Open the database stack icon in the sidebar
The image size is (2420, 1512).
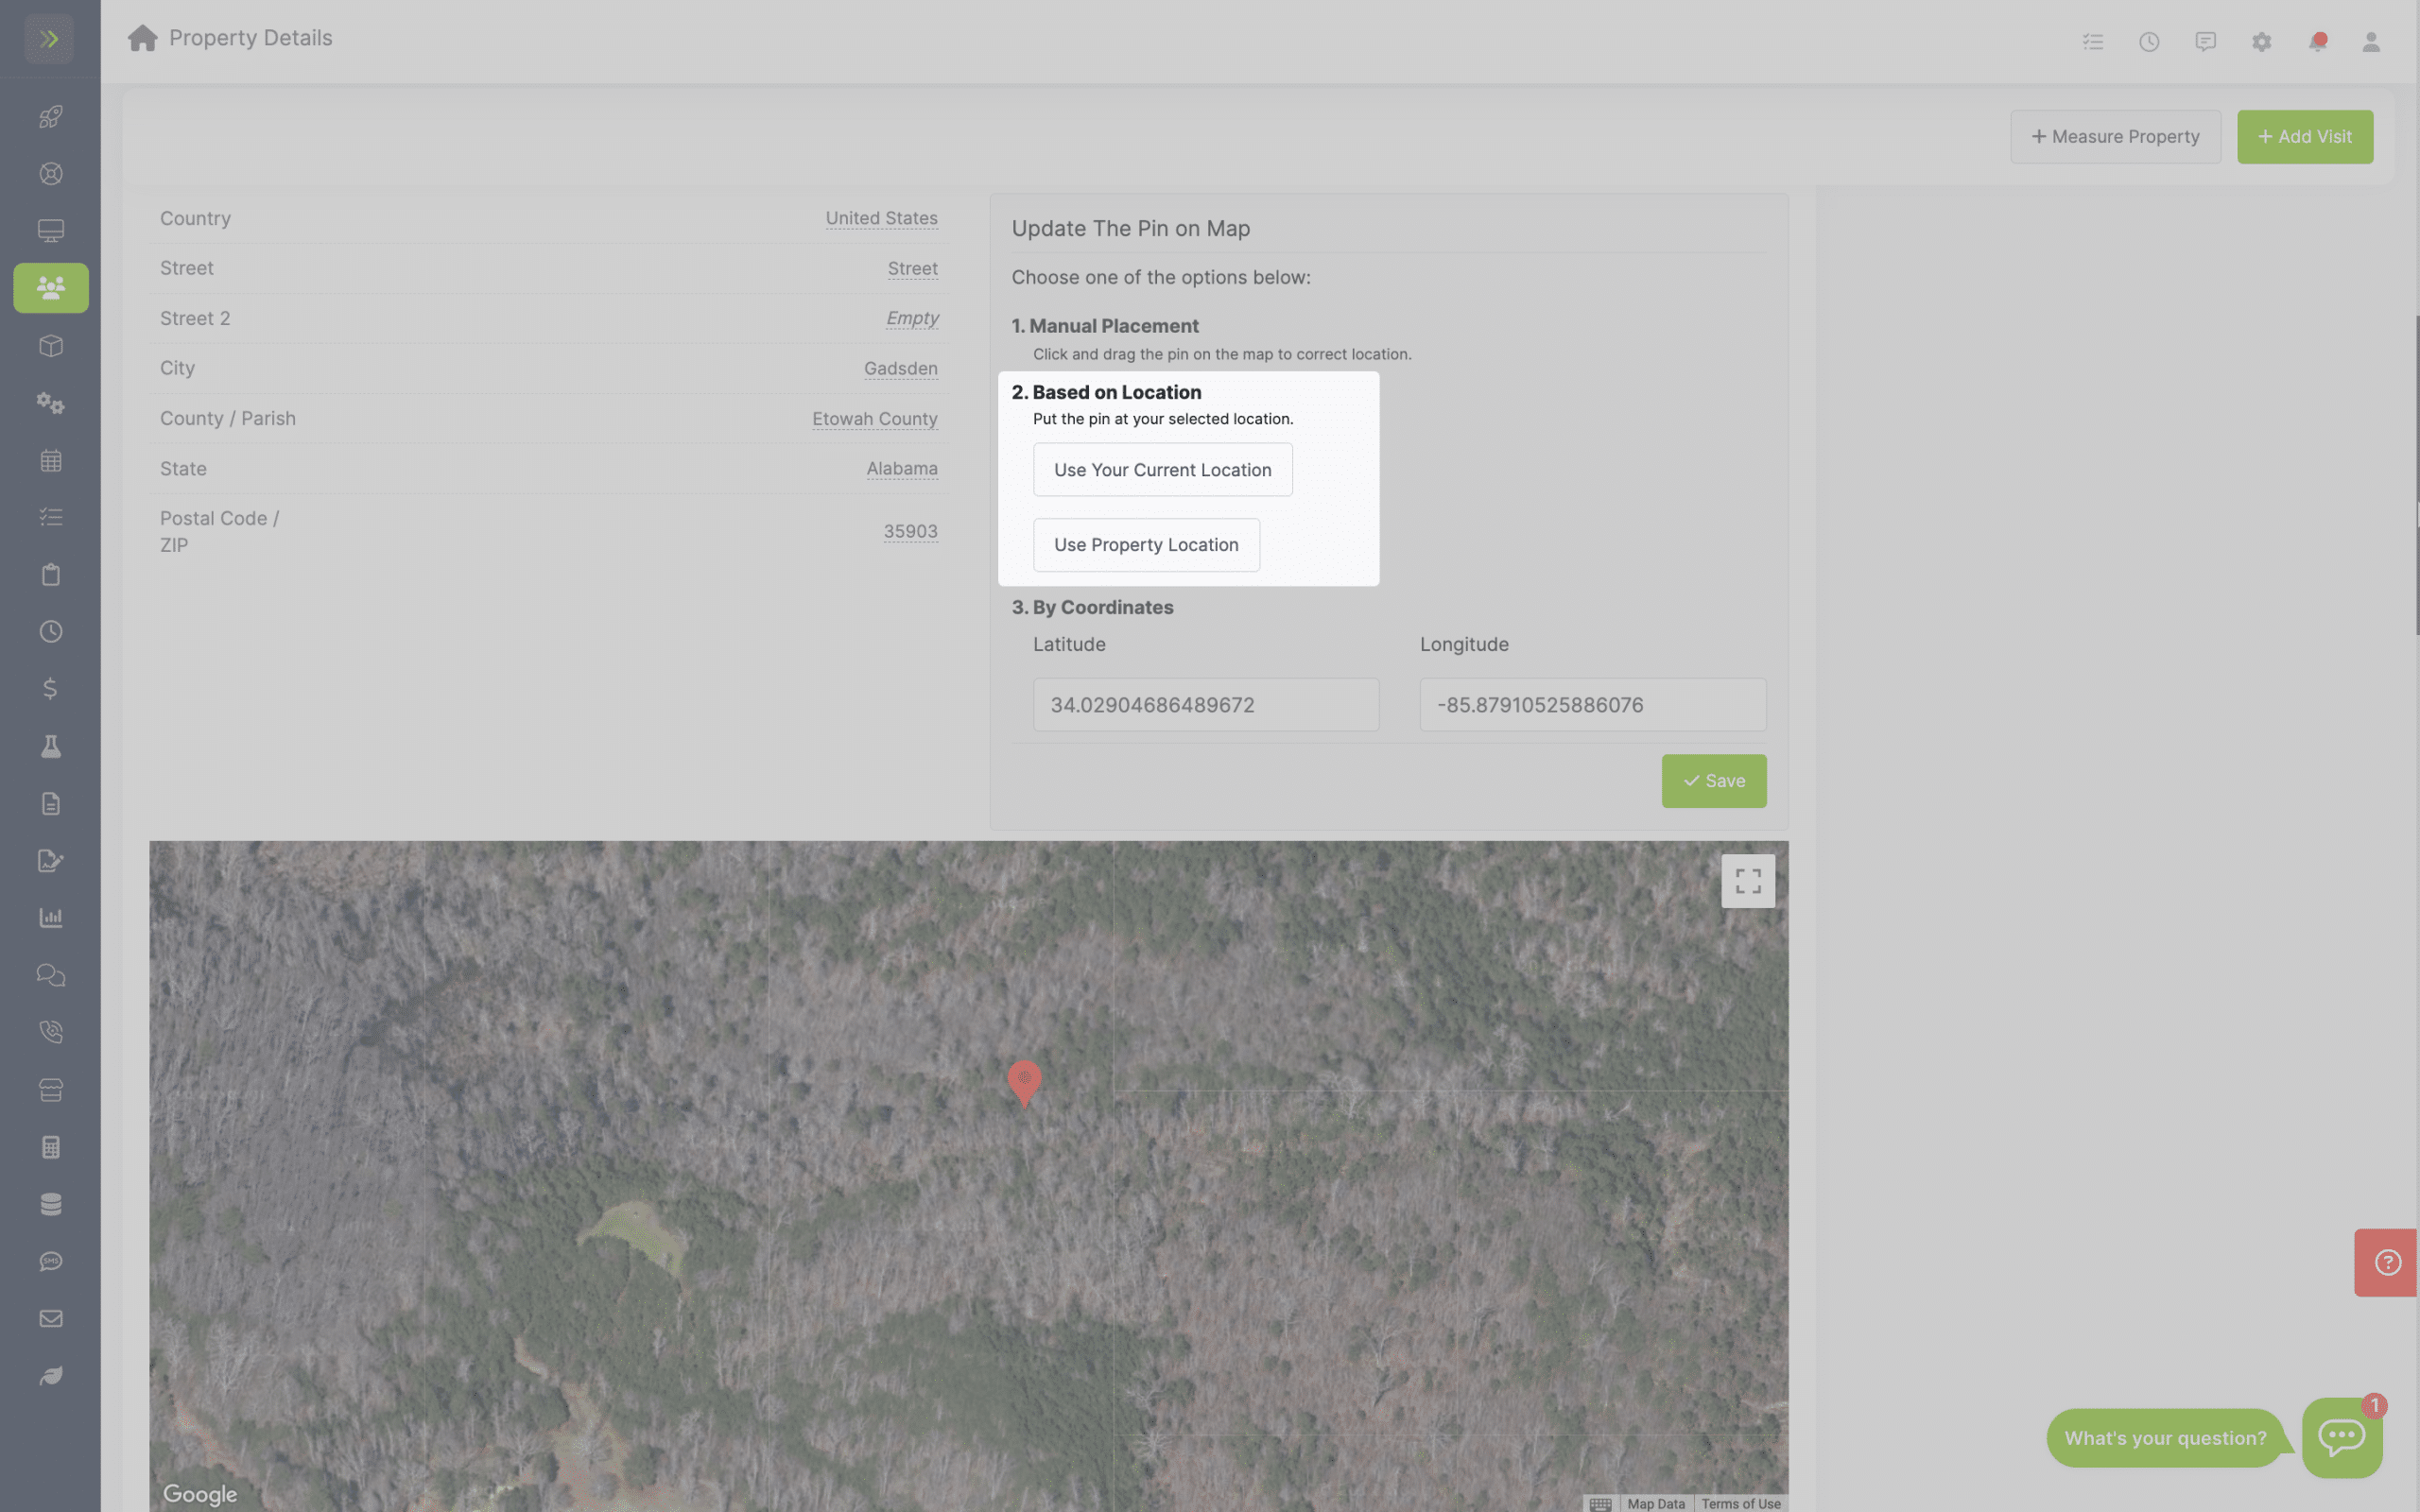tap(51, 1204)
